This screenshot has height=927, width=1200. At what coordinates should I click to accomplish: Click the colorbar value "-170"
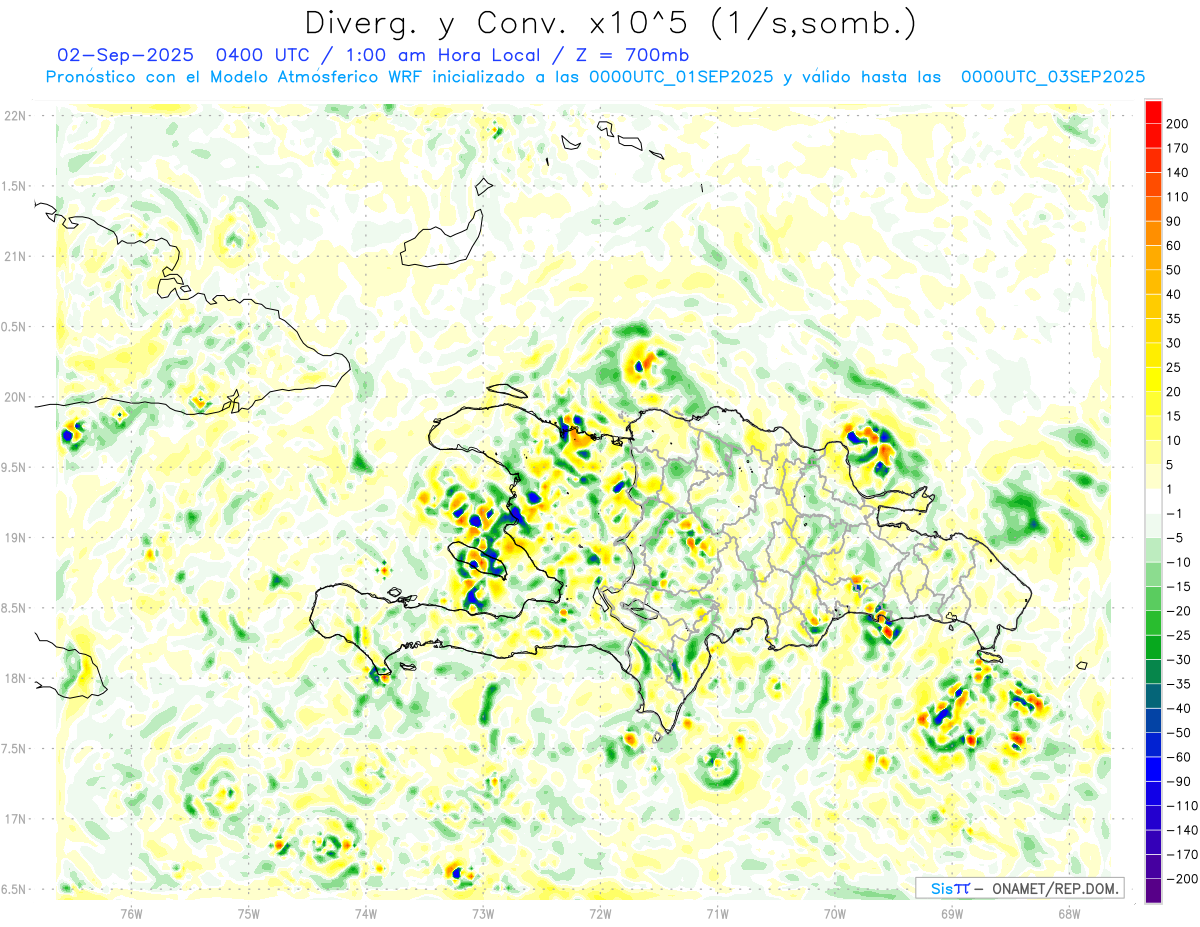coord(1182,855)
